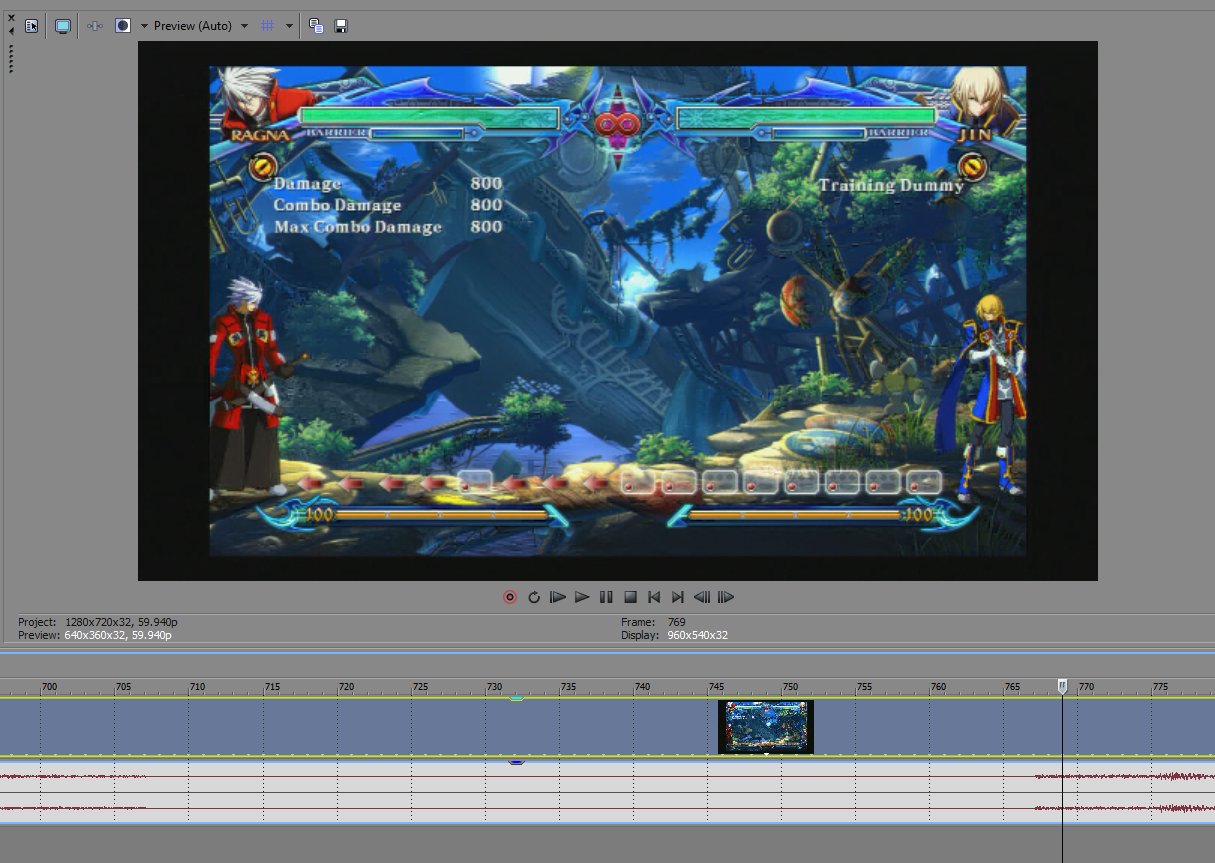This screenshot has width=1215, height=863.
Task: Open Preview (Auto) quality dropdown
Action: (201, 26)
